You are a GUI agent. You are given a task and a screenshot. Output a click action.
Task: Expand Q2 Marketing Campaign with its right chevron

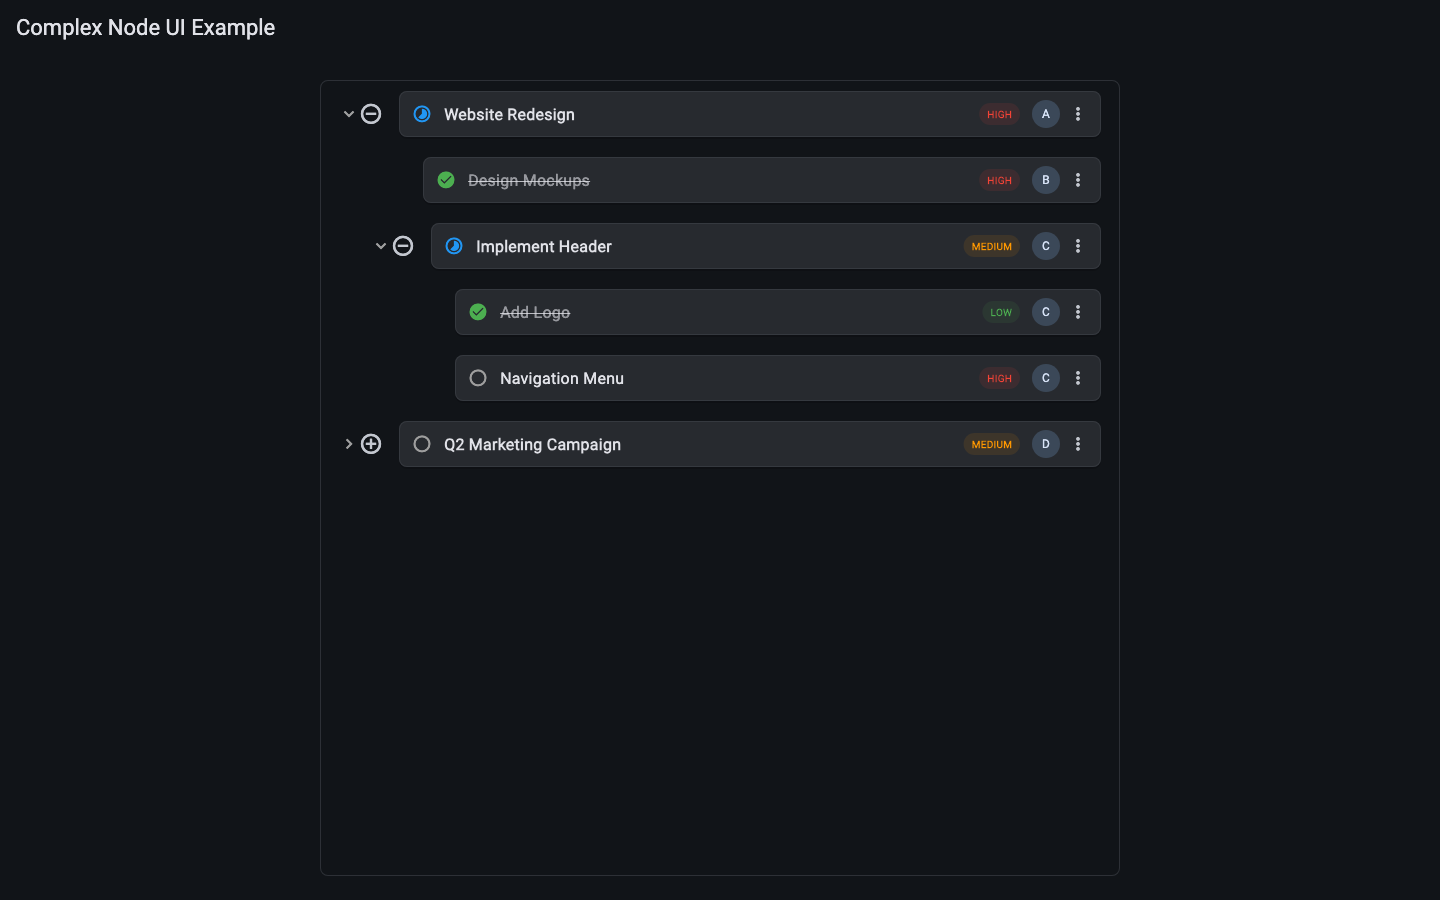(x=348, y=444)
